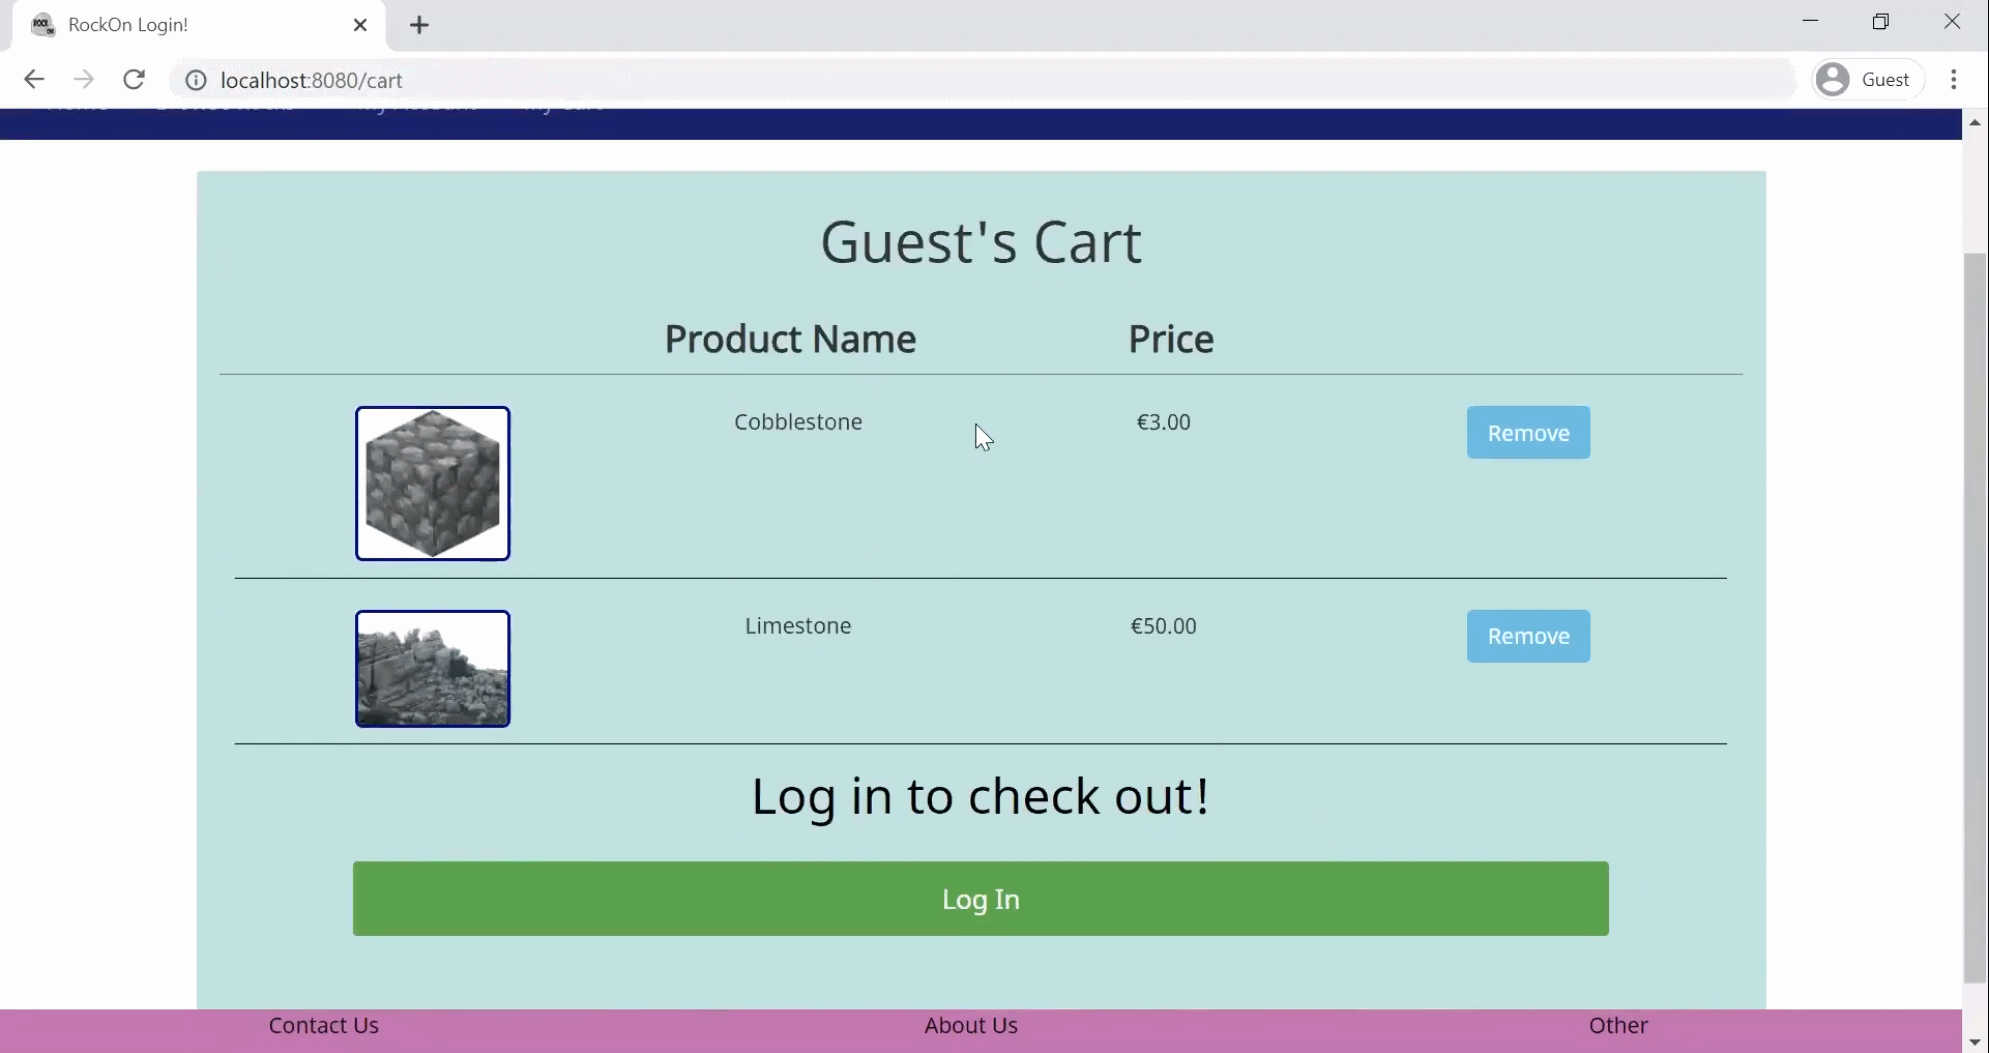Open a new browser tab
1989x1053 pixels.
pyautogui.click(x=419, y=25)
